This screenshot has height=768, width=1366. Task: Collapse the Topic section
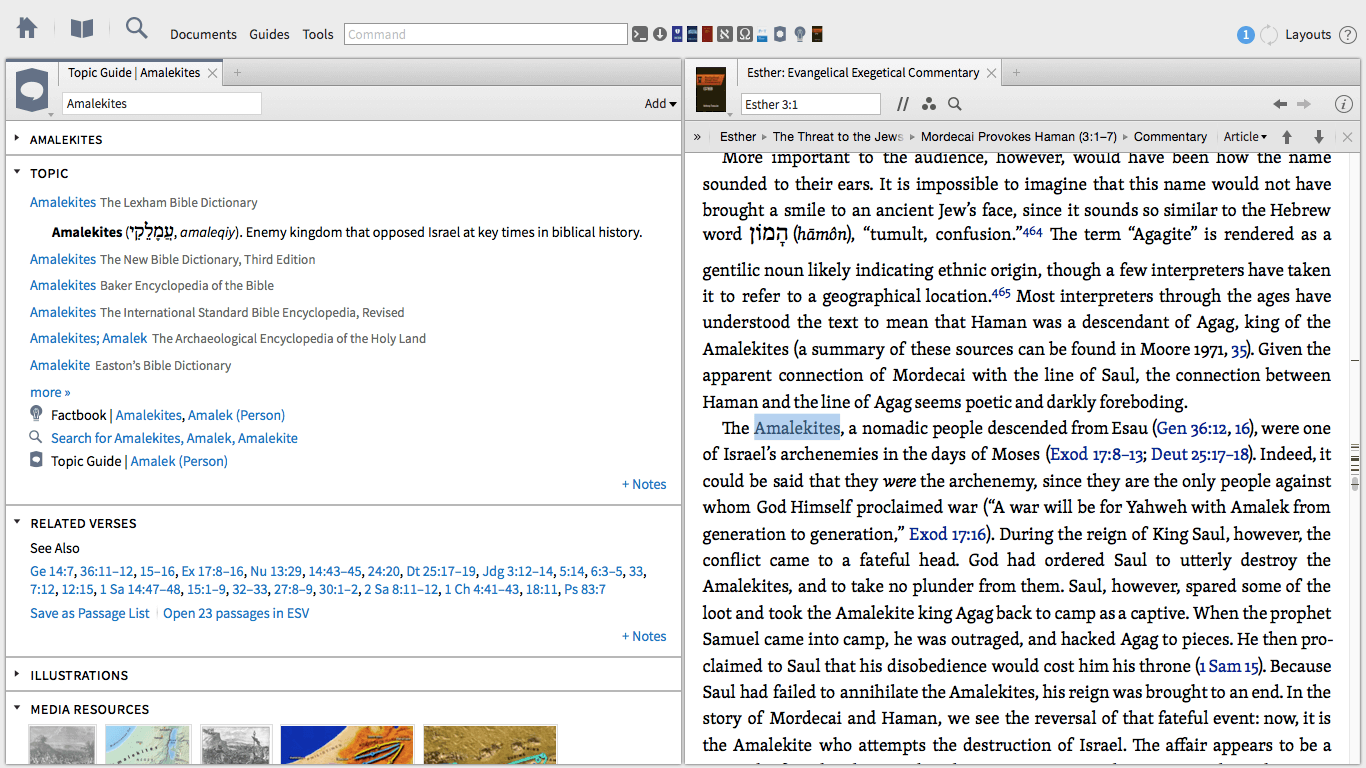17,173
